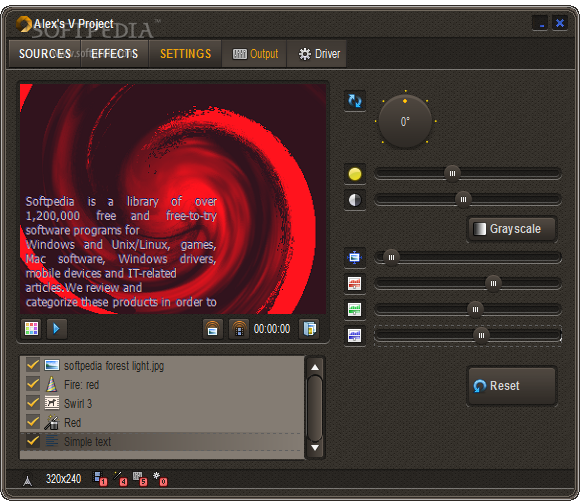
Task: Click the status icon with badge 5
Action: [x=140, y=478]
